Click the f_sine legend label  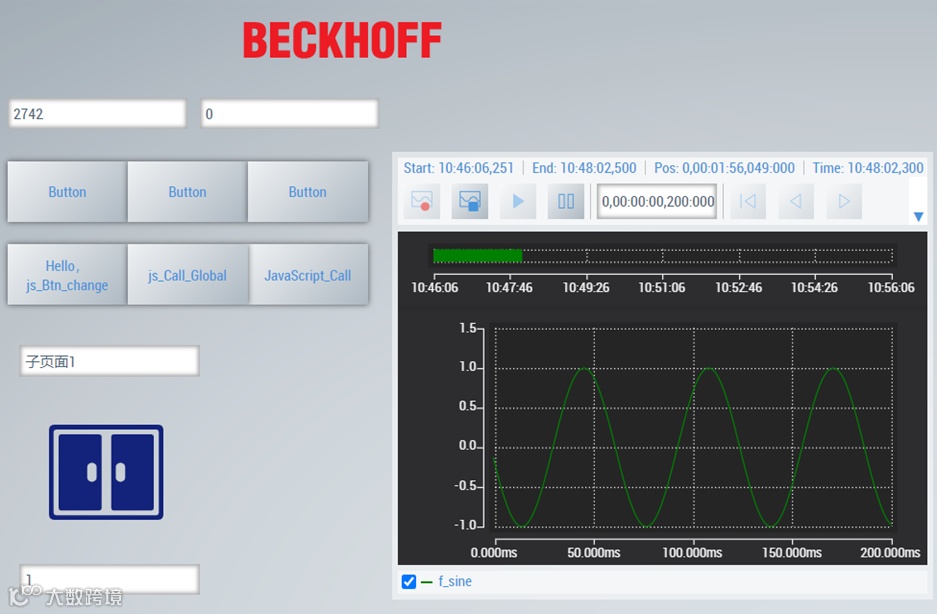[455, 581]
